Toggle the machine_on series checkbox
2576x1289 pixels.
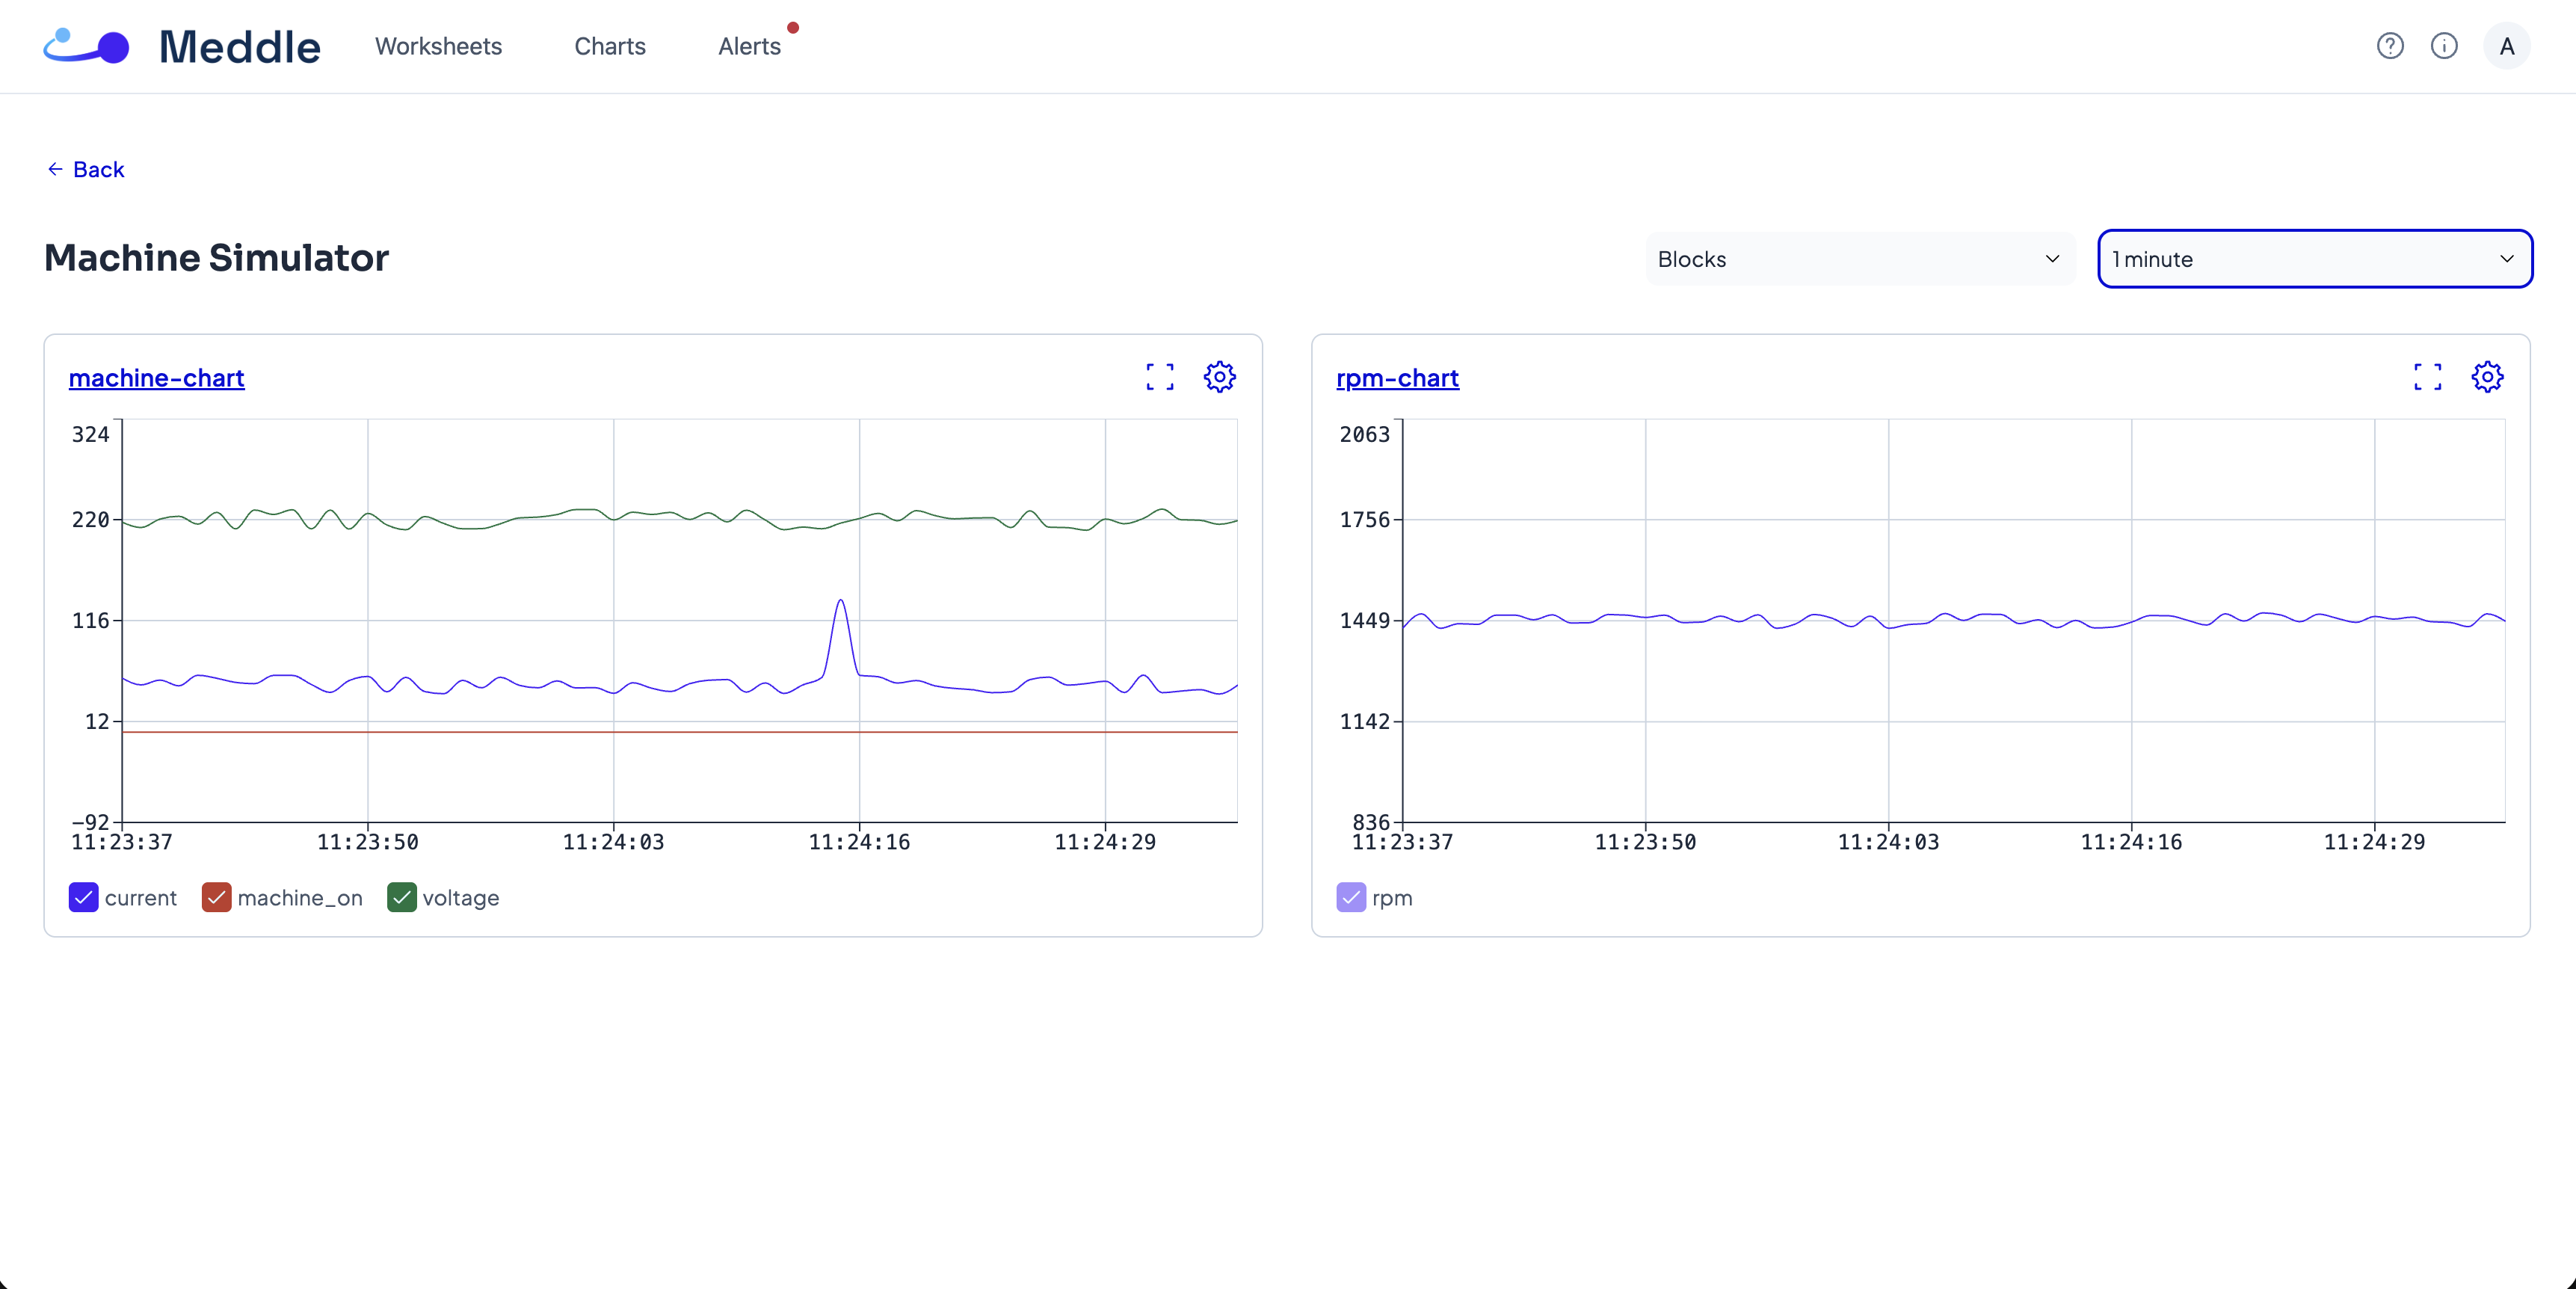click(216, 897)
